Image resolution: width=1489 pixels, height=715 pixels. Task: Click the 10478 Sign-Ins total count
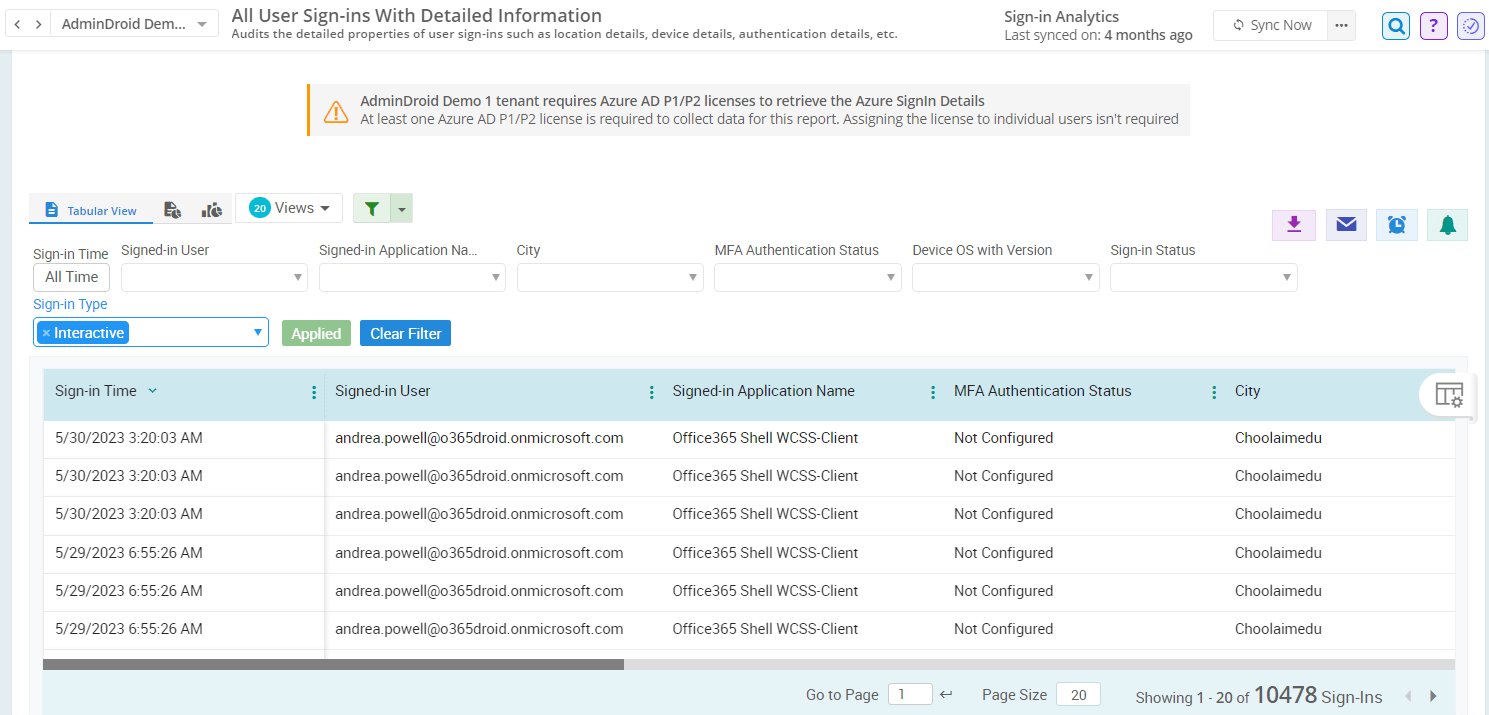coord(1318,695)
